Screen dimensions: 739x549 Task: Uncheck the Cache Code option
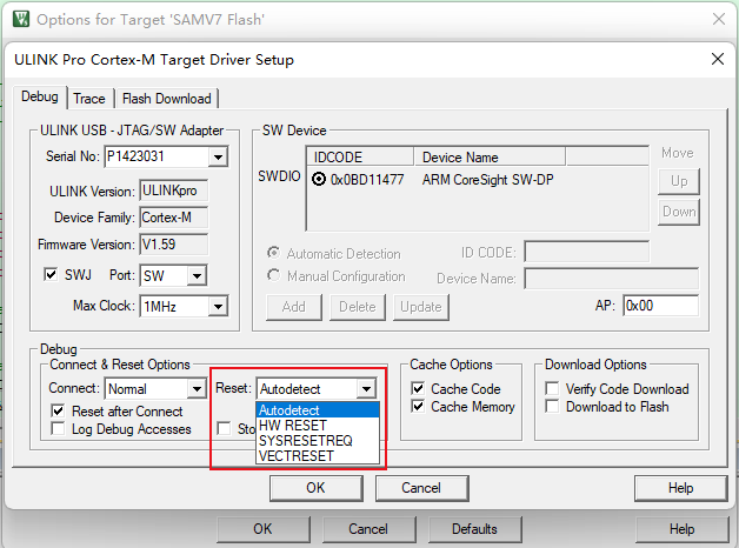click(419, 389)
